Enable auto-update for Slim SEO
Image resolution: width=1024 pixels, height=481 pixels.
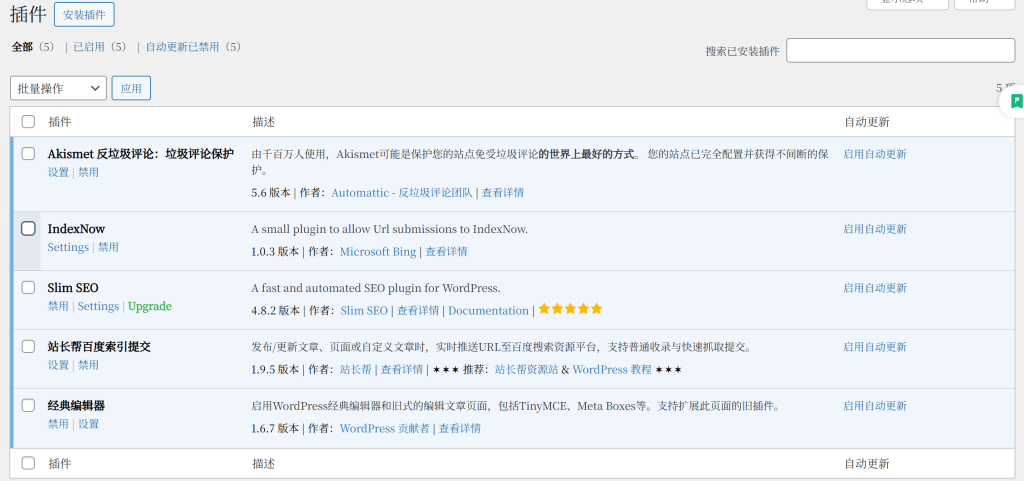click(x=875, y=288)
